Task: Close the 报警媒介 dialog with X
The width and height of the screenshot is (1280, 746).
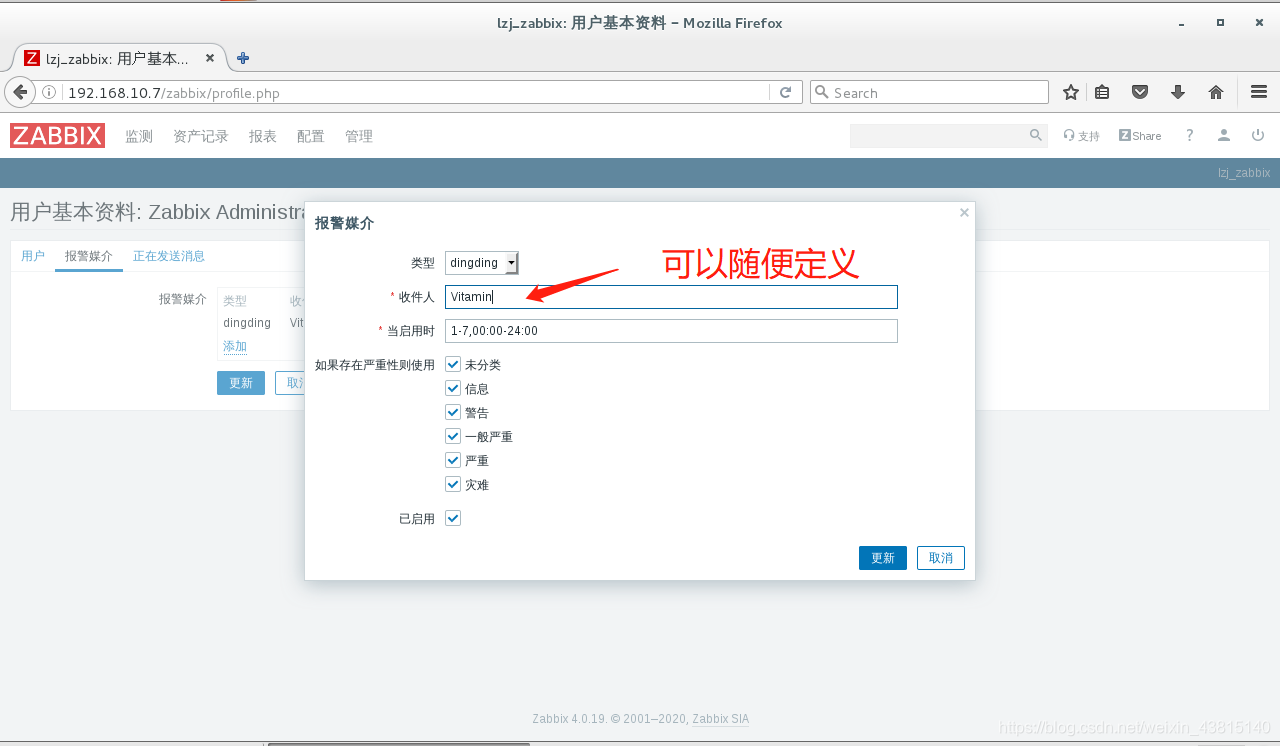Action: (x=964, y=213)
